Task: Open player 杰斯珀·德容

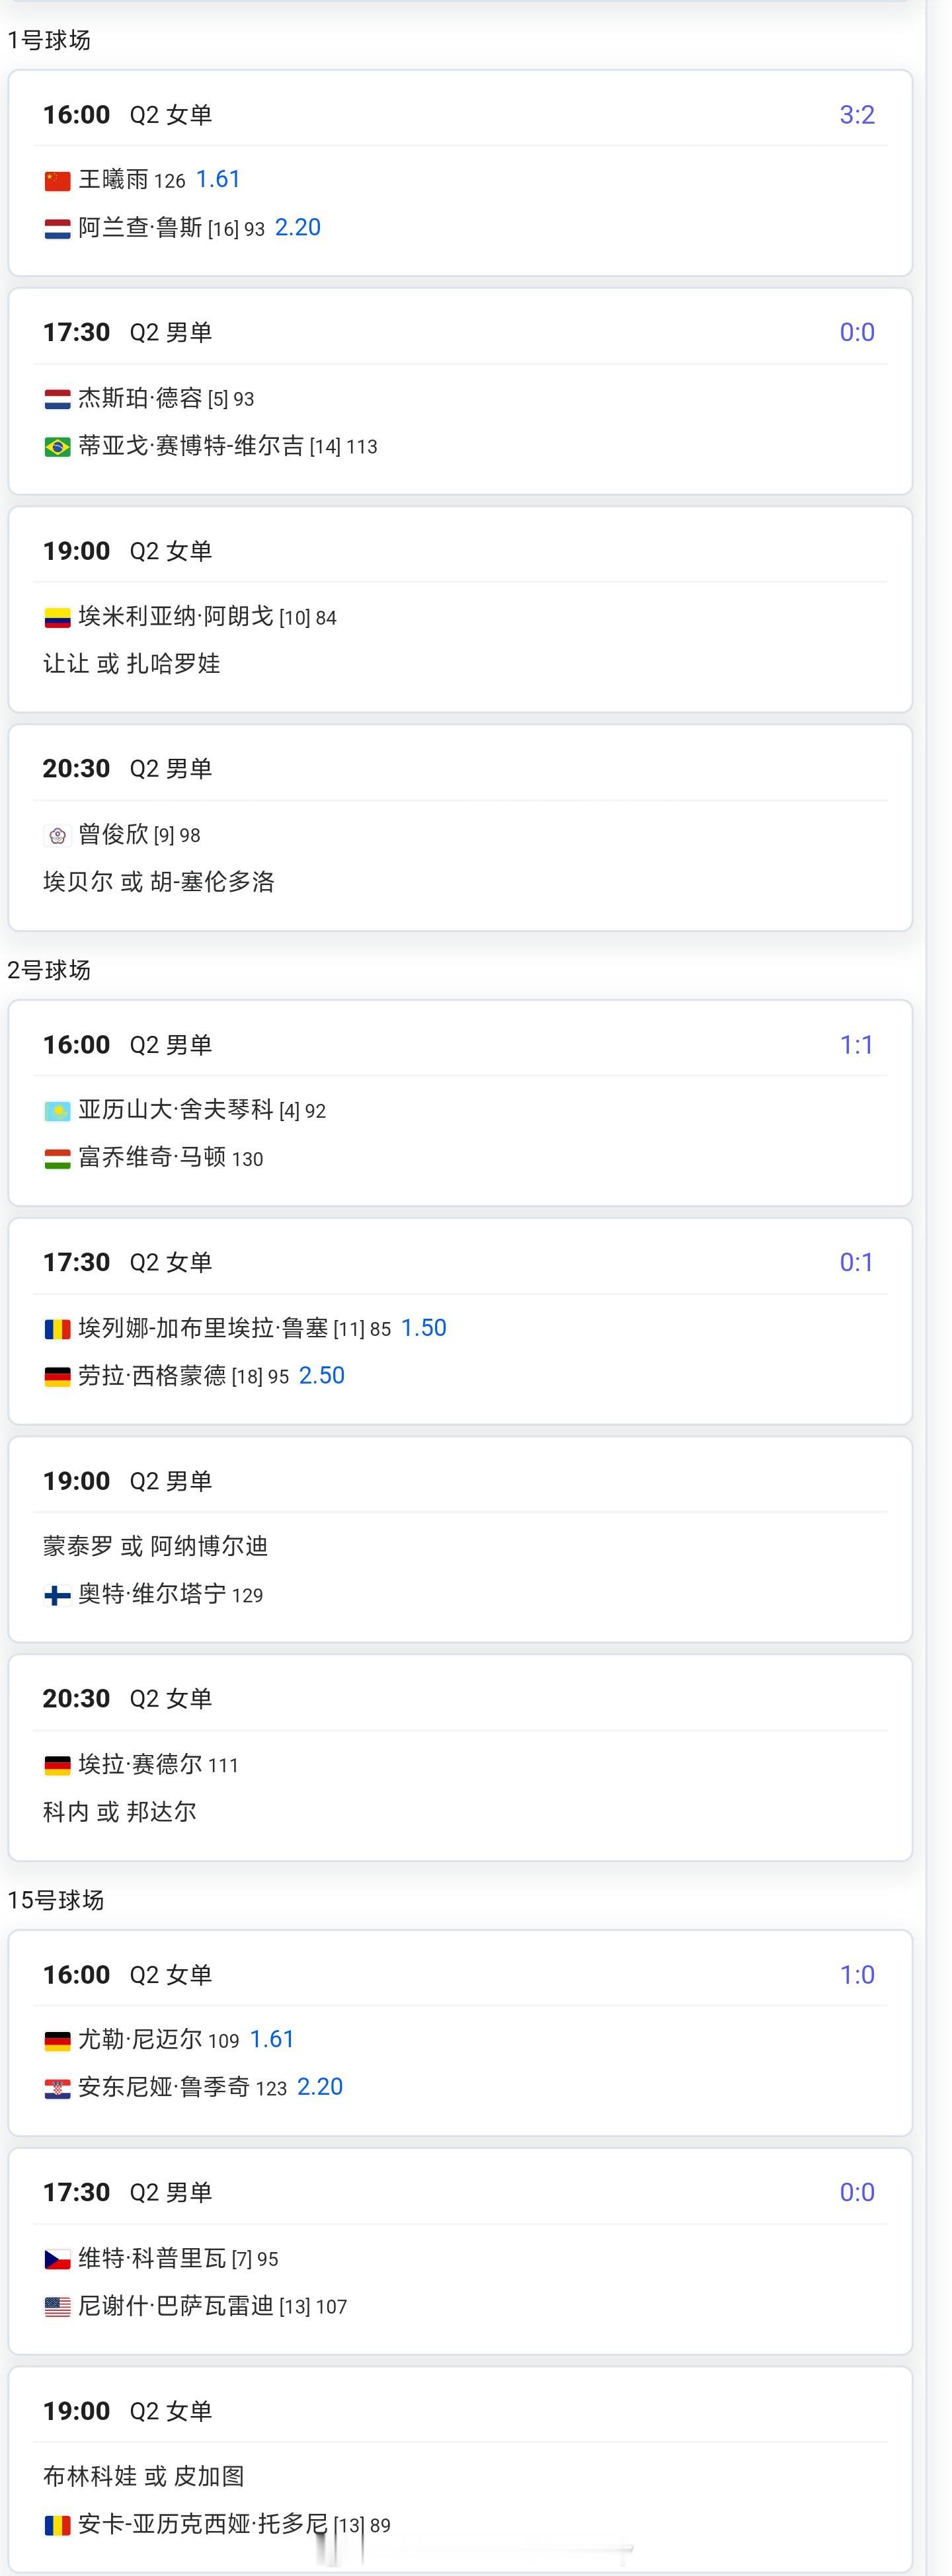Action: pos(140,399)
